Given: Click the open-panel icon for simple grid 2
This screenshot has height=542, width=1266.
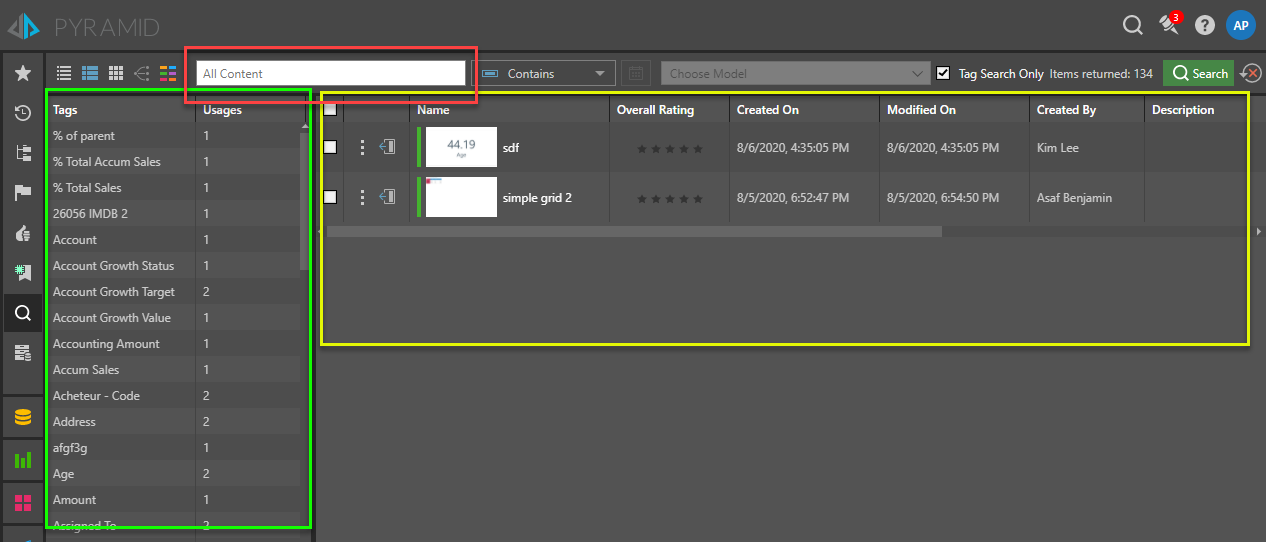Looking at the screenshot, I should 388,197.
